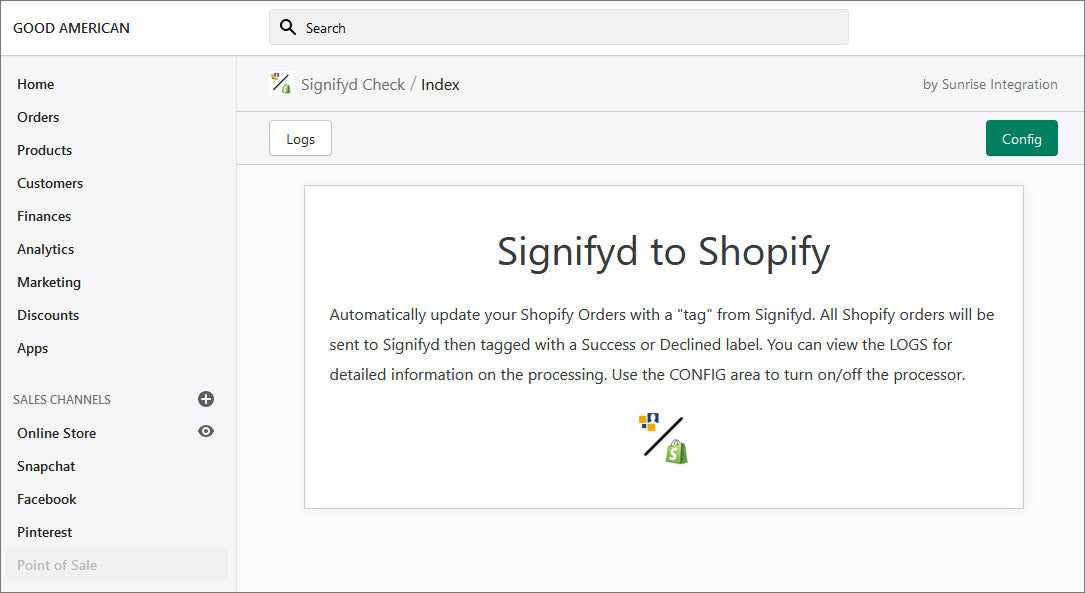Focus the Search input field
This screenshot has height=593, width=1085.
click(x=558, y=28)
